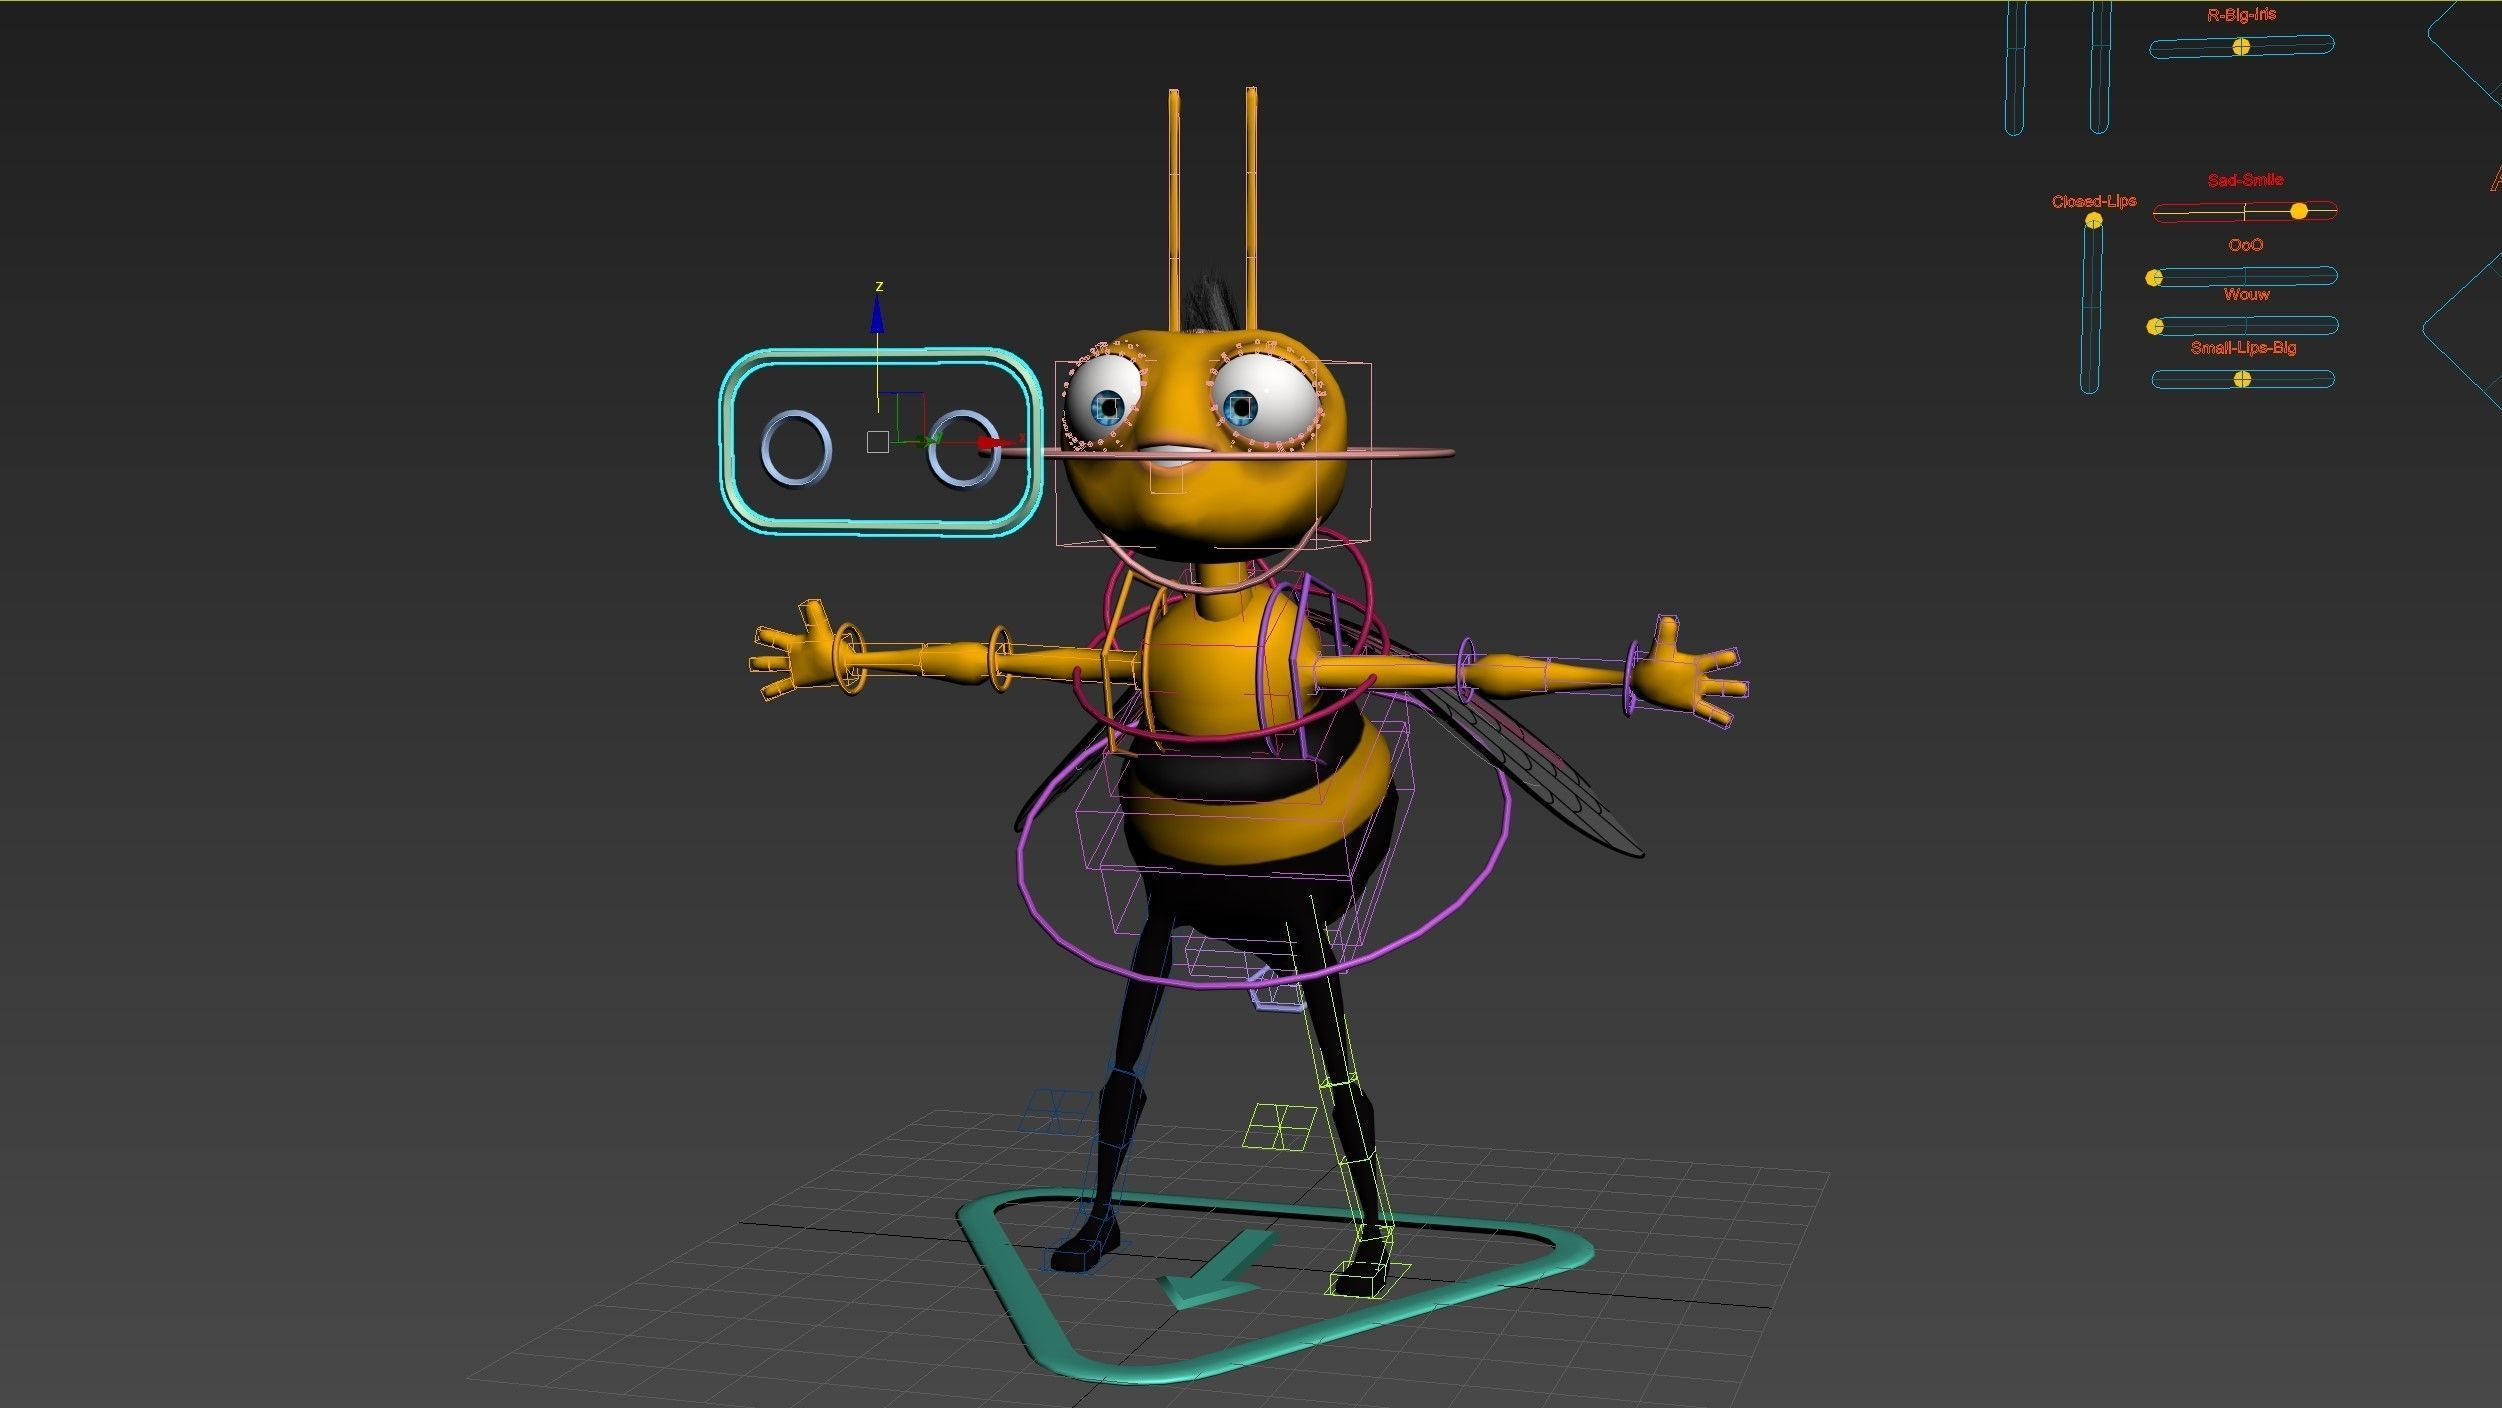Click the blue Z-axis gizmo arrow
The height and width of the screenshot is (1408, 2502).
[877, 314]
